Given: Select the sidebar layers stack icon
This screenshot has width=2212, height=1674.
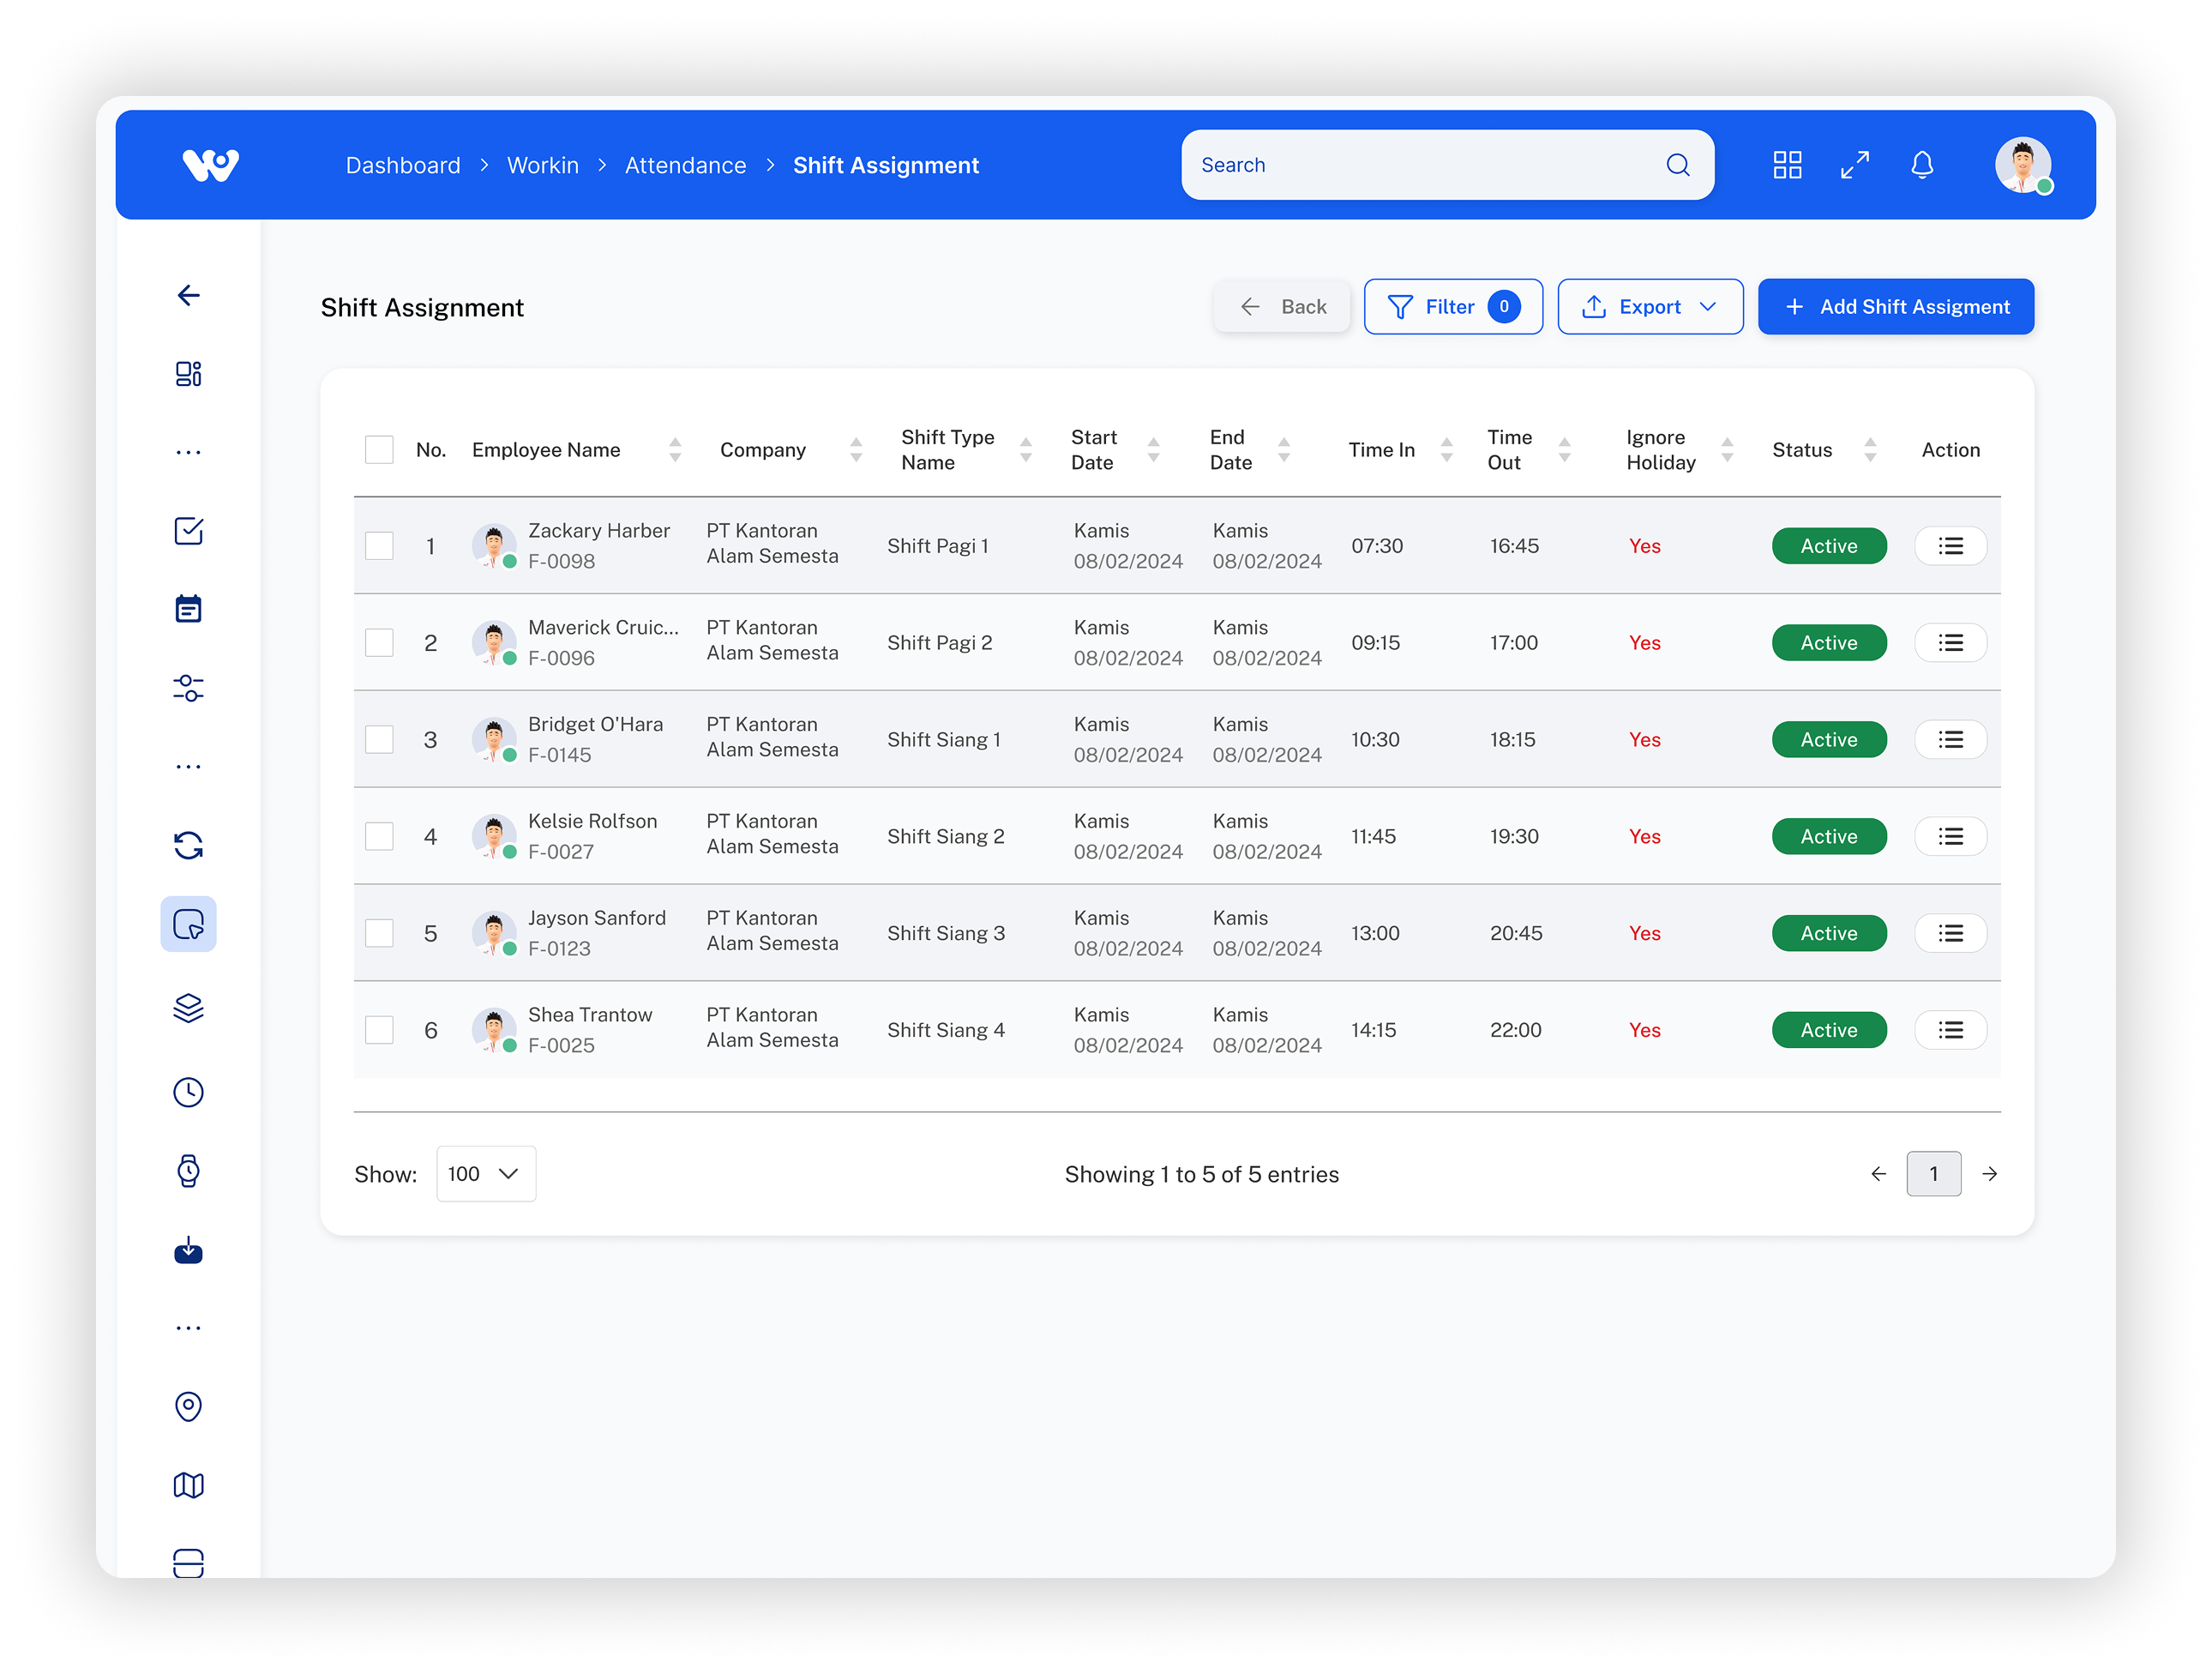Looking at the screenshot, I should (x=188, y=1008).
